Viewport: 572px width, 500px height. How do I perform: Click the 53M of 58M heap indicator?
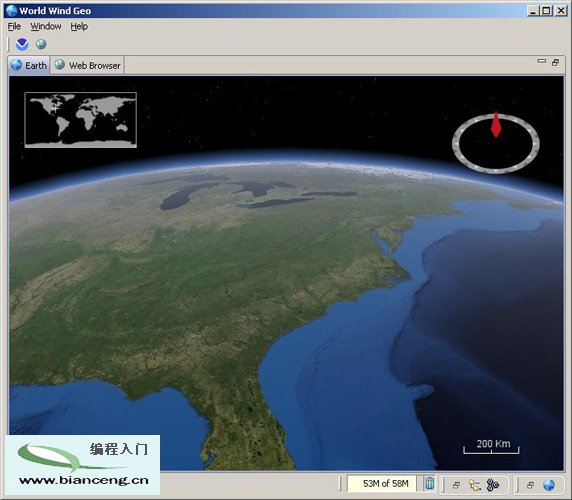382,484
